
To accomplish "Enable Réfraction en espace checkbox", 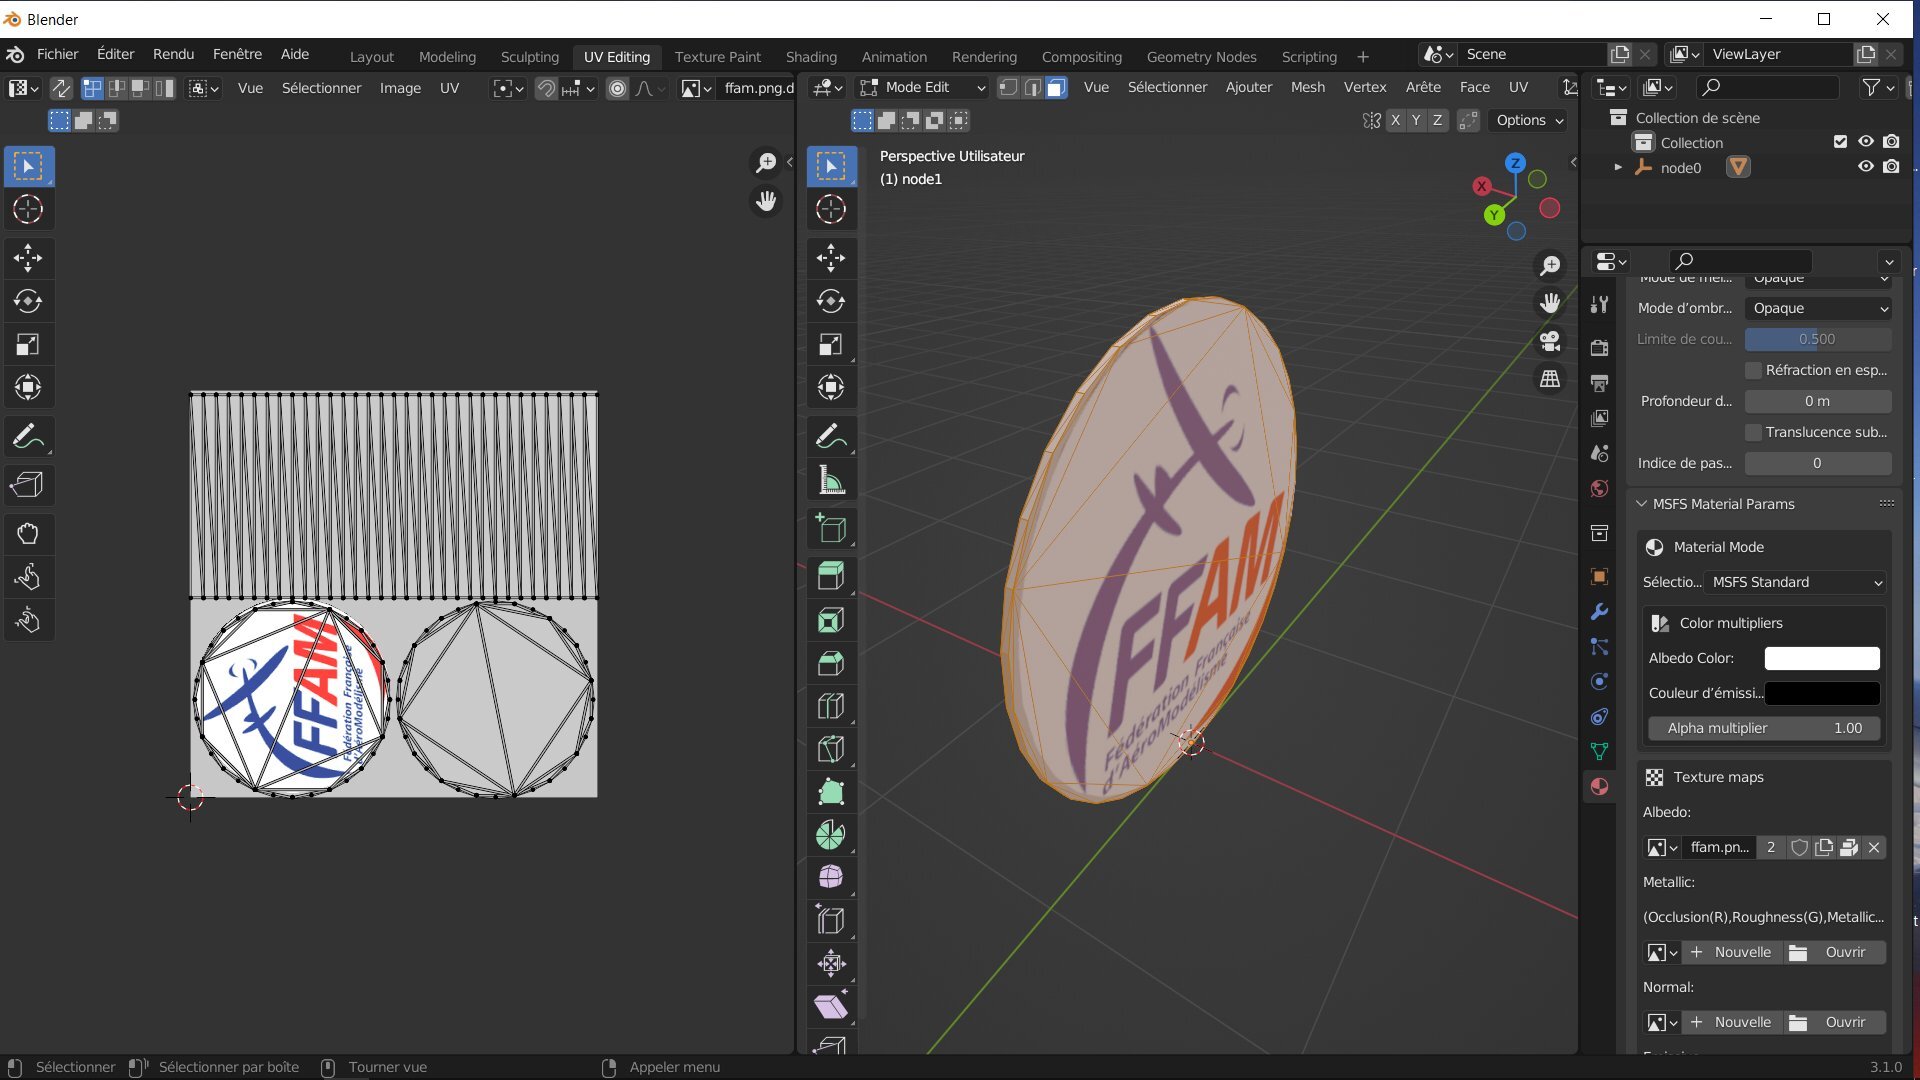I will click(x=1753, y=370).
